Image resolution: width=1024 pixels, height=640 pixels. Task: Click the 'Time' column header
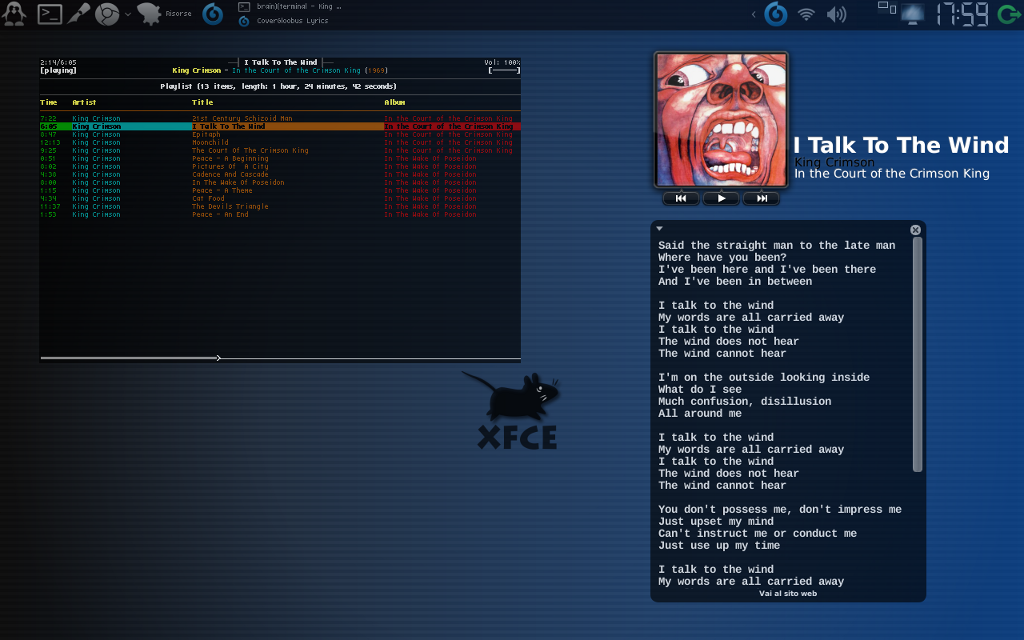(48, 103)
